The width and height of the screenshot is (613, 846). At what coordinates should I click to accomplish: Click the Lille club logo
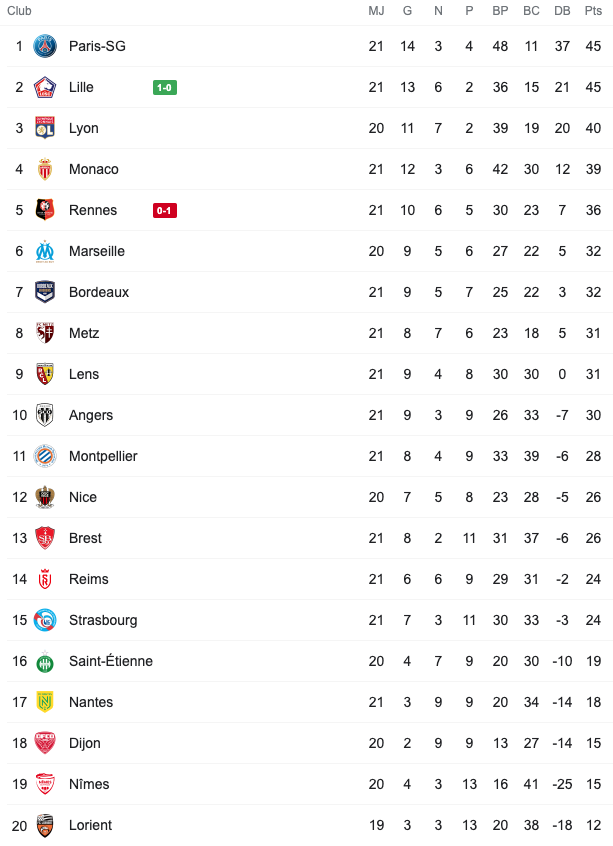(x=45, y=87)
